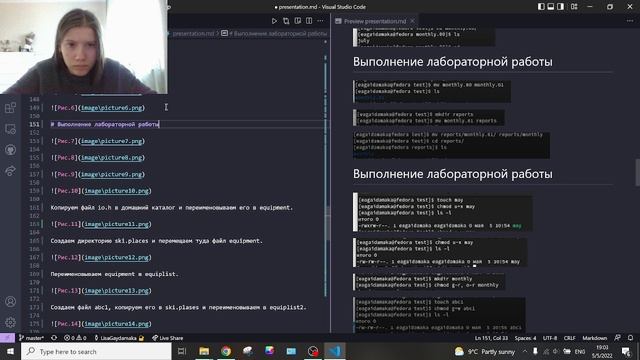Open the Remote Explorer activity bar icon

click(x=10, y=129)
